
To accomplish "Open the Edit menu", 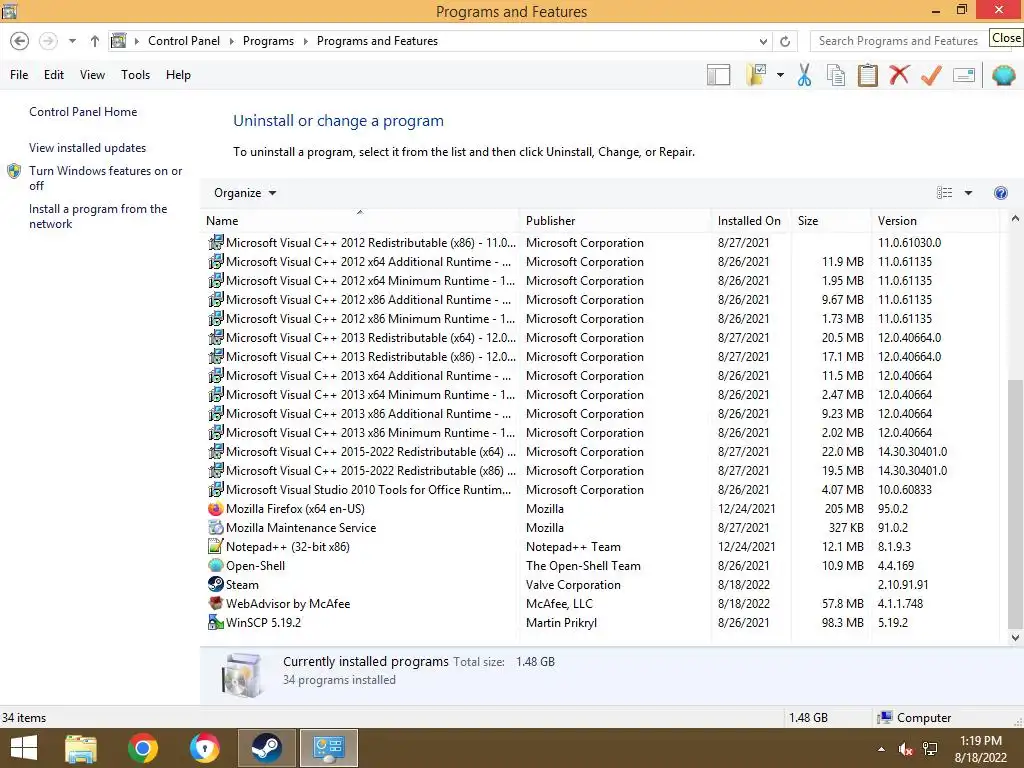I will (54, 74).
